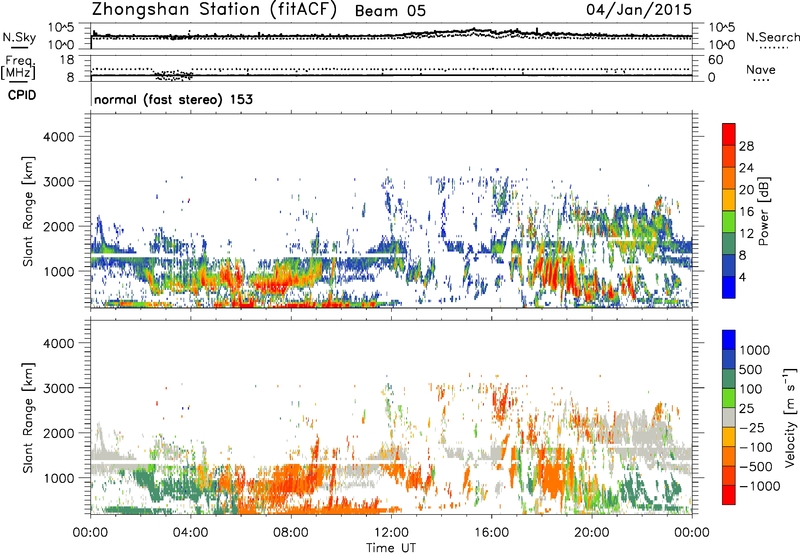
Task: Click the 'Freq. [MHz]' axis label
Action: point(18,68)
